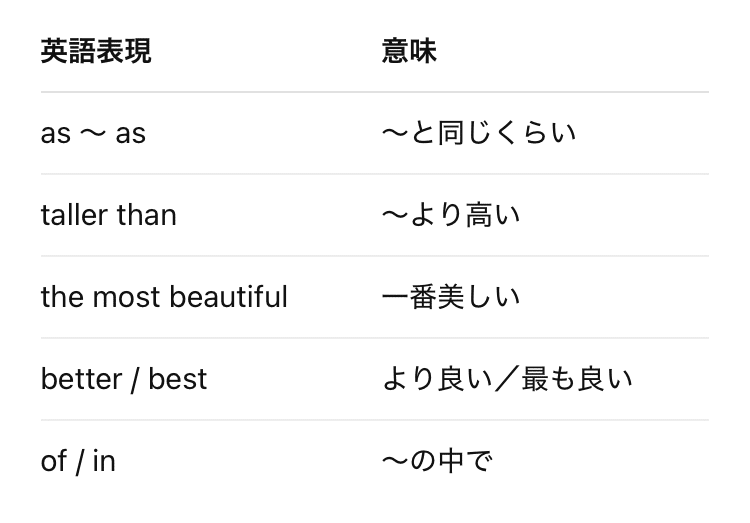
Task: Click the ～の中で meaning cell
Action: pos(437,461)
